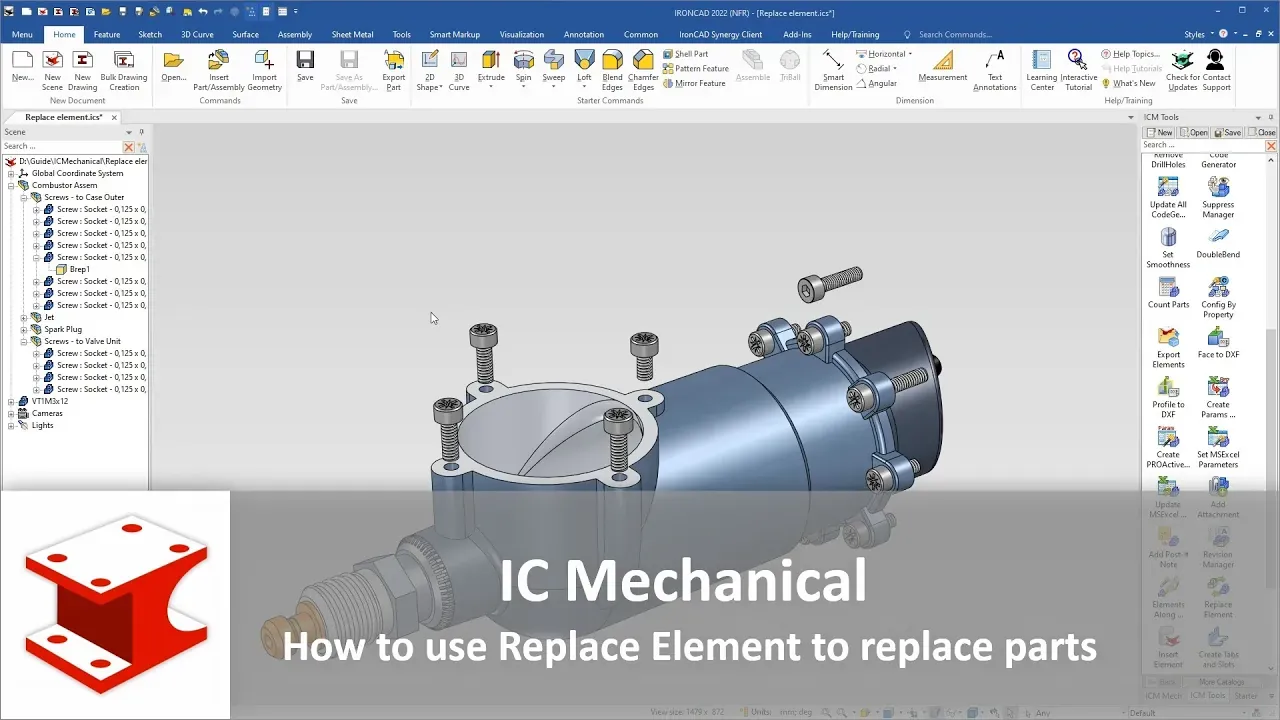Click Update All CodeGen tool
Viewport: 1280px width, 720px height.
[x=1168, y=198]
